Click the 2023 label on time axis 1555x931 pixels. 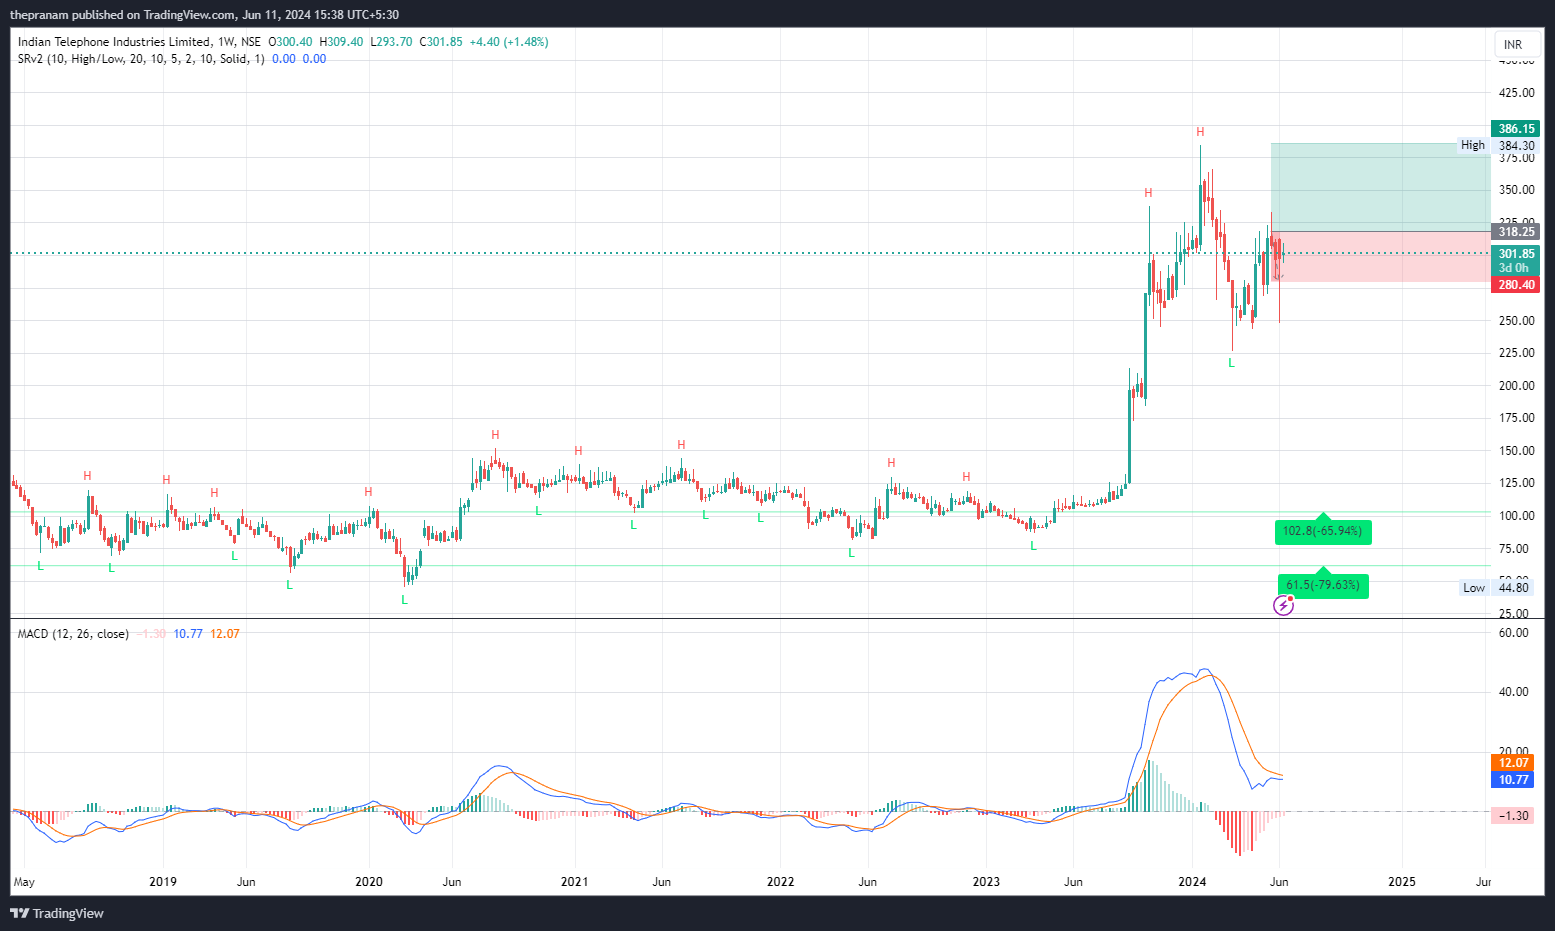point(987,882)
